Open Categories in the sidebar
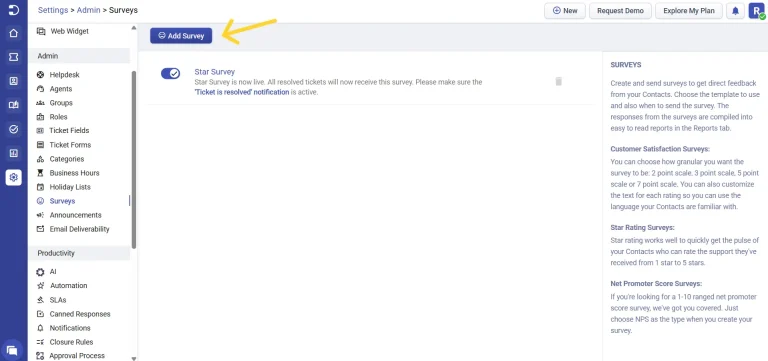This screenshot has width=768, height=361. click(x=67, y=159)
